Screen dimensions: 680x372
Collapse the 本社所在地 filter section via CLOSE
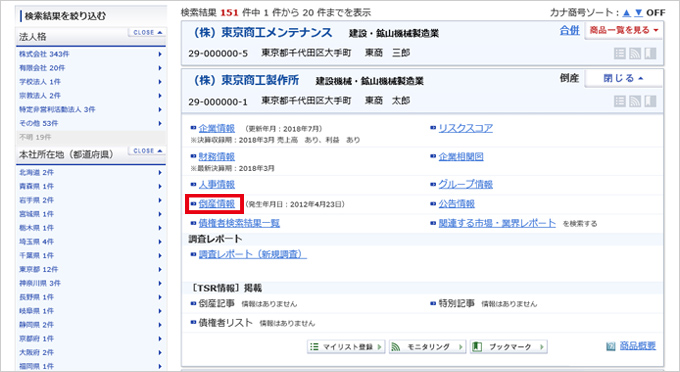(x=147, y=150)
